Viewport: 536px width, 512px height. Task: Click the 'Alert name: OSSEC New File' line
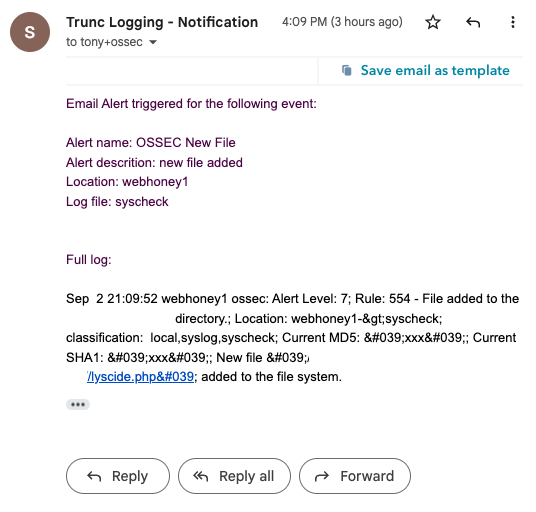click(151, 143)
